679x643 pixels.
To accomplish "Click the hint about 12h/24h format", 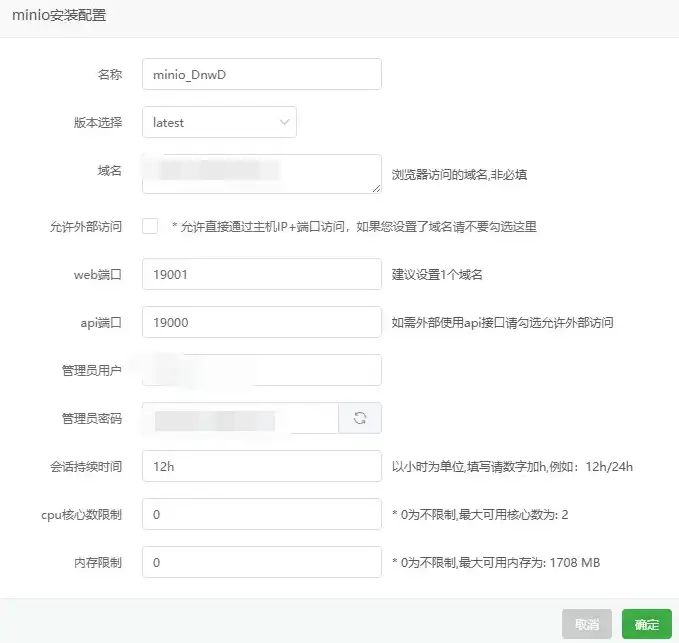I will 512,467.
